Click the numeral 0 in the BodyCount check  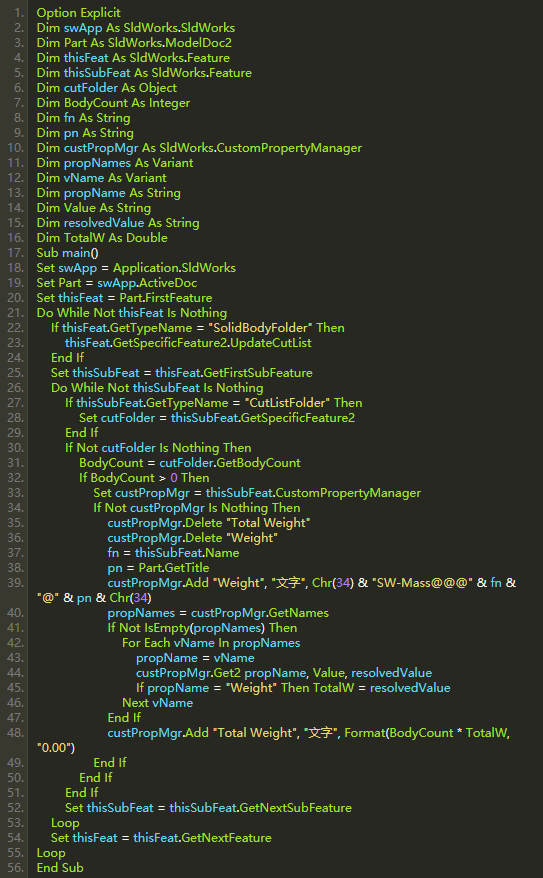(x=174, y=478)
